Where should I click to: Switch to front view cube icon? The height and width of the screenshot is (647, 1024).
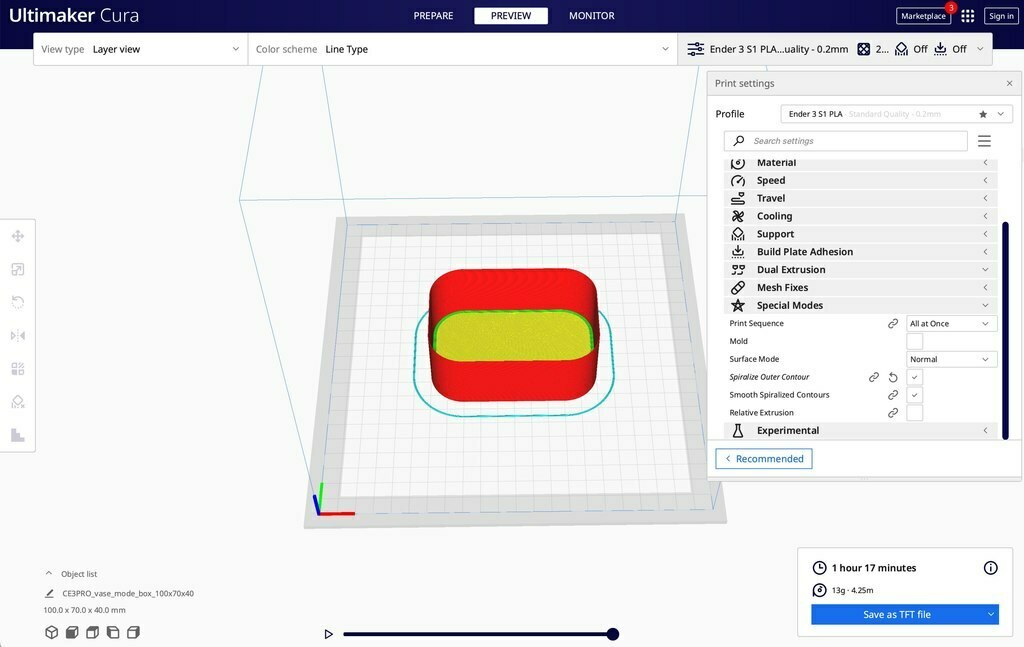72,632
